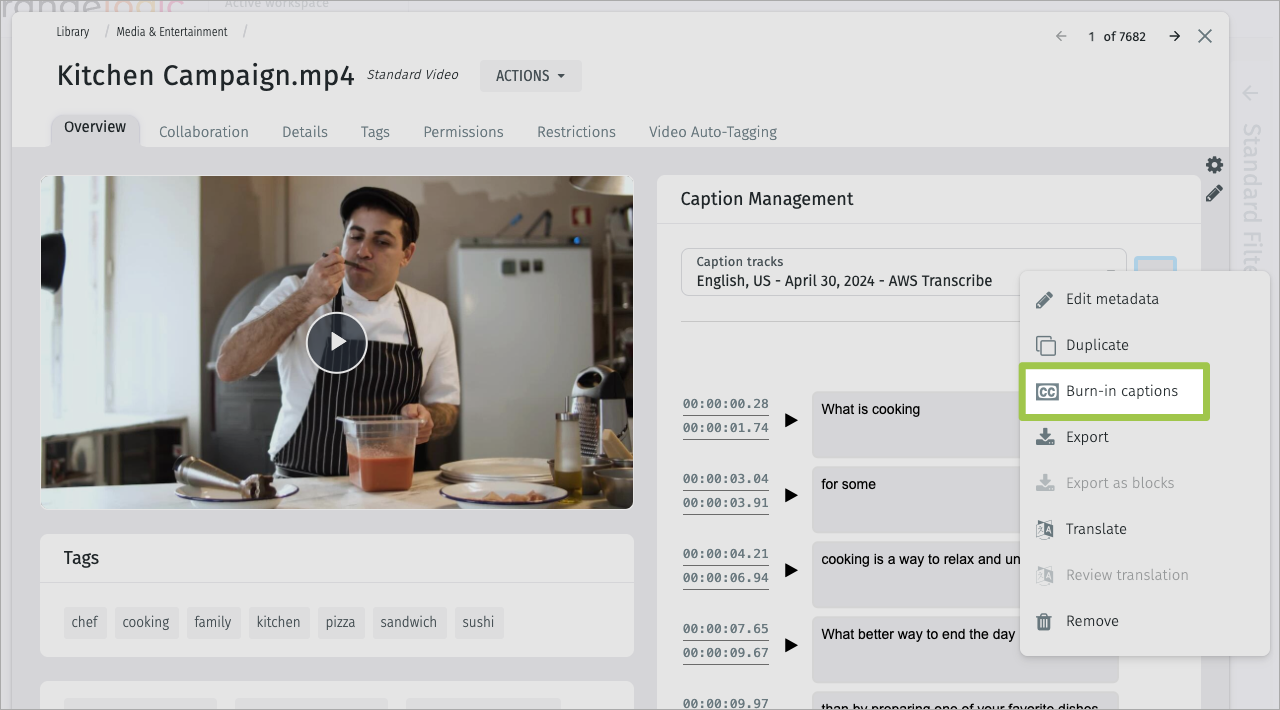Screen dimensions: 1280x710
Task: Click the pencil edit icon below gear
Action: (1214, 194)
